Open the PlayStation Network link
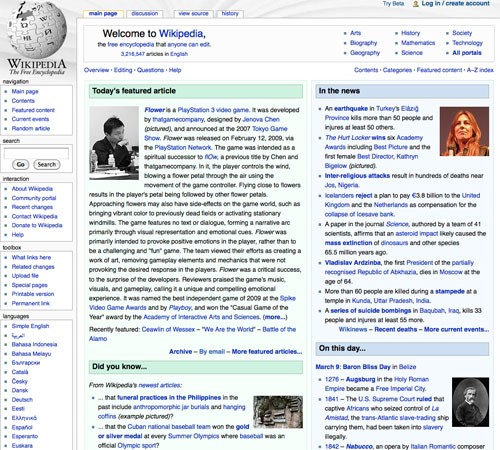This screenshot has width=500, height=450. (x=183, y=148)
